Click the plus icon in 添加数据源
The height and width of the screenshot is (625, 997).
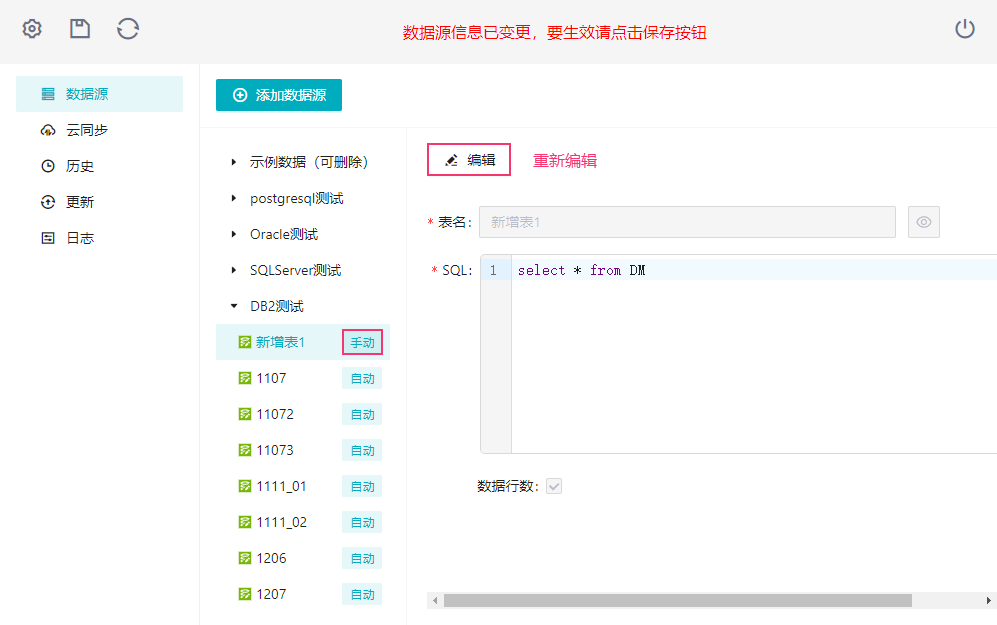(x=240, y=95)
